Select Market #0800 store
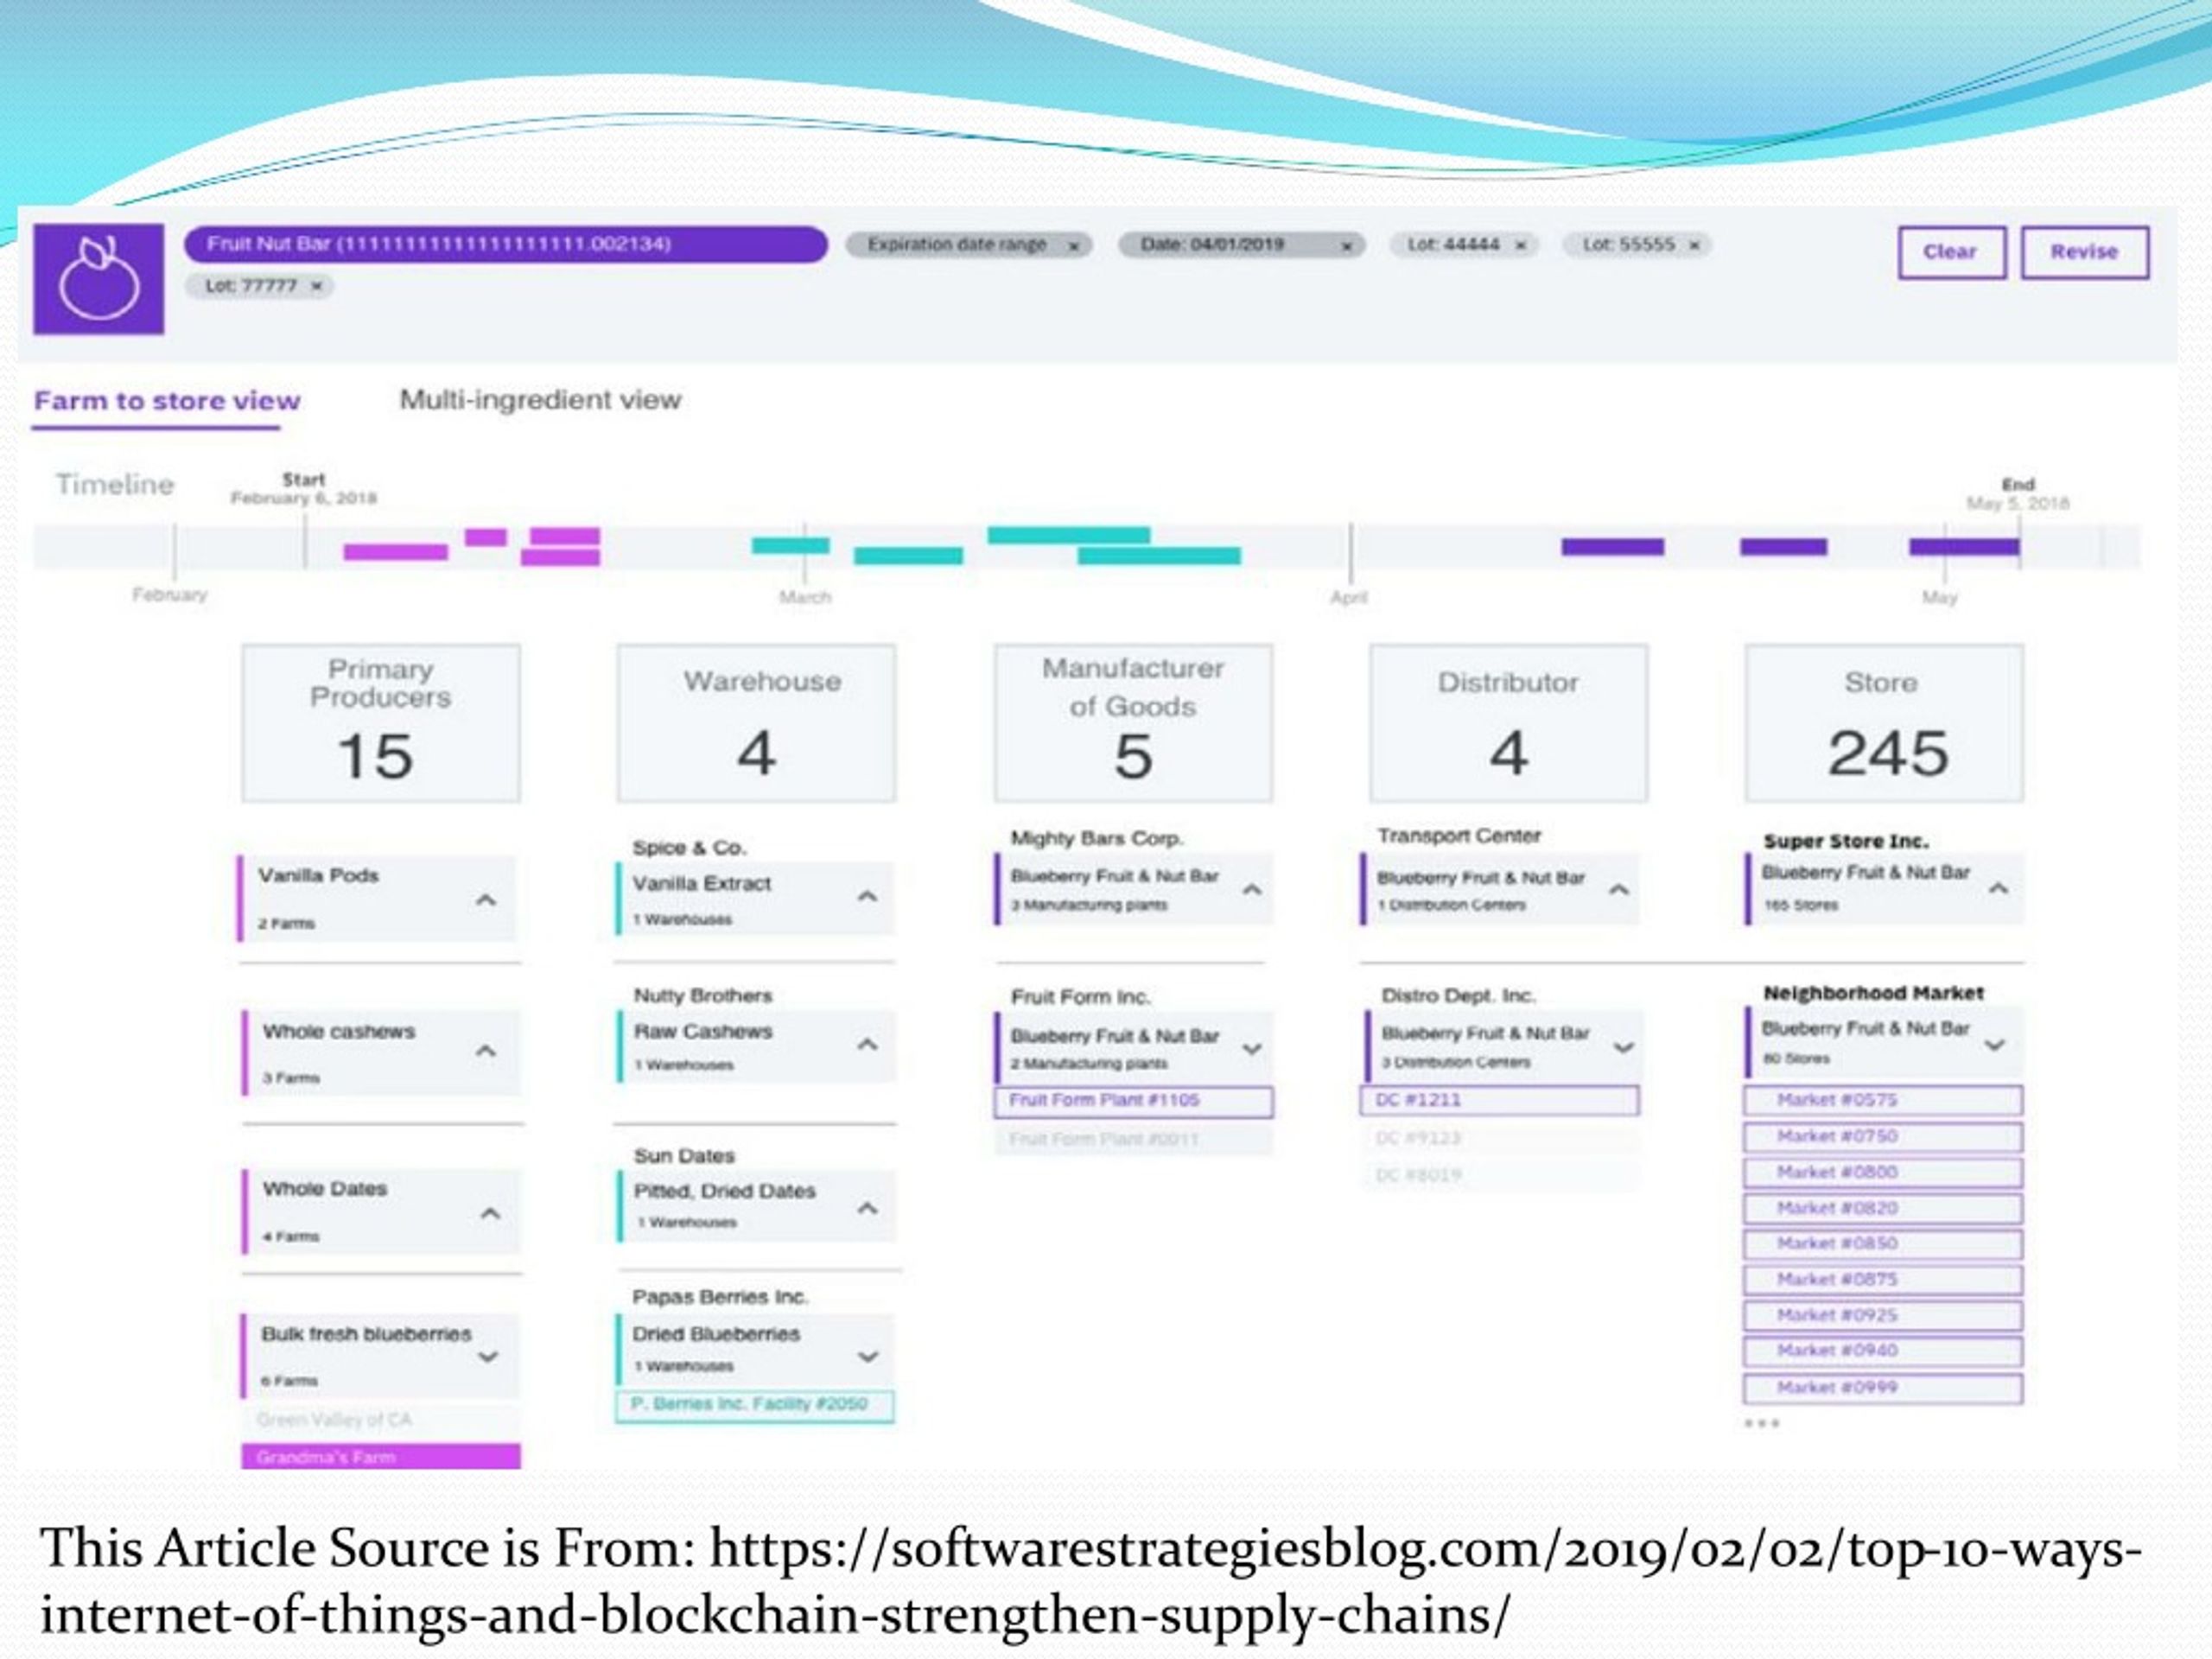The image size is (2212, 1659). click(1883, 1173)
